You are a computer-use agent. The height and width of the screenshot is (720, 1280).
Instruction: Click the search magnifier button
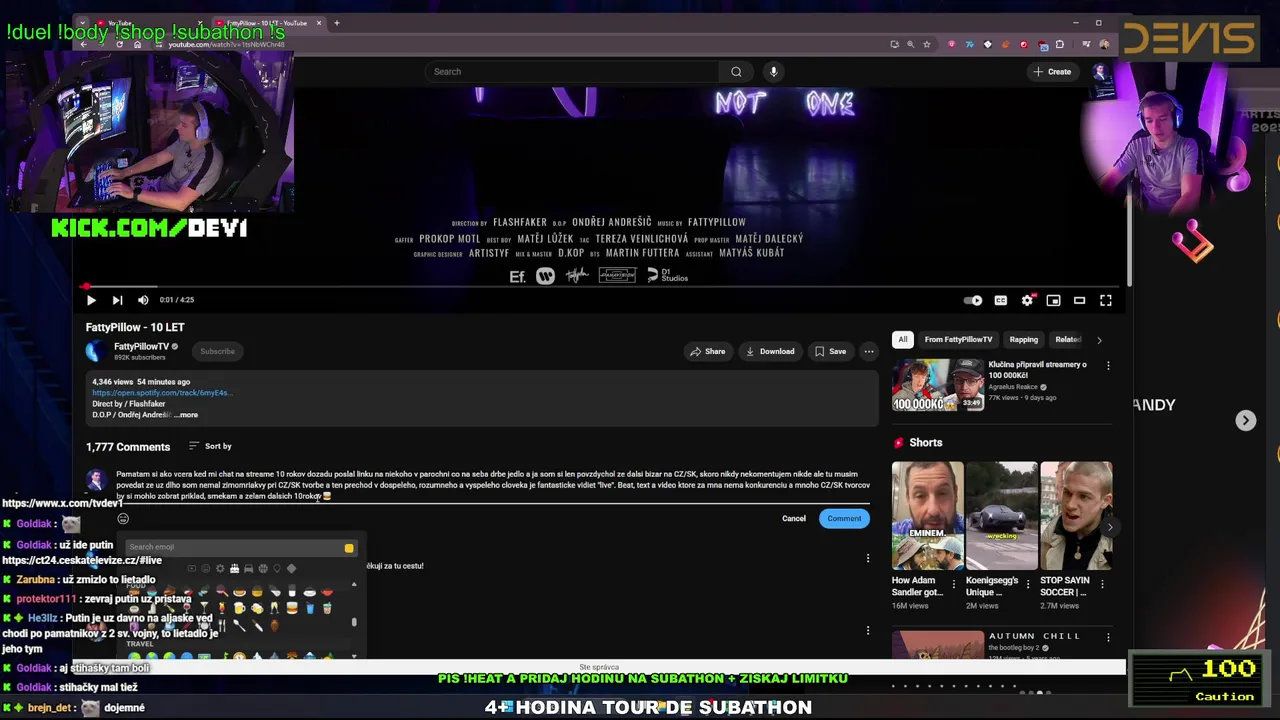[736, 72]
